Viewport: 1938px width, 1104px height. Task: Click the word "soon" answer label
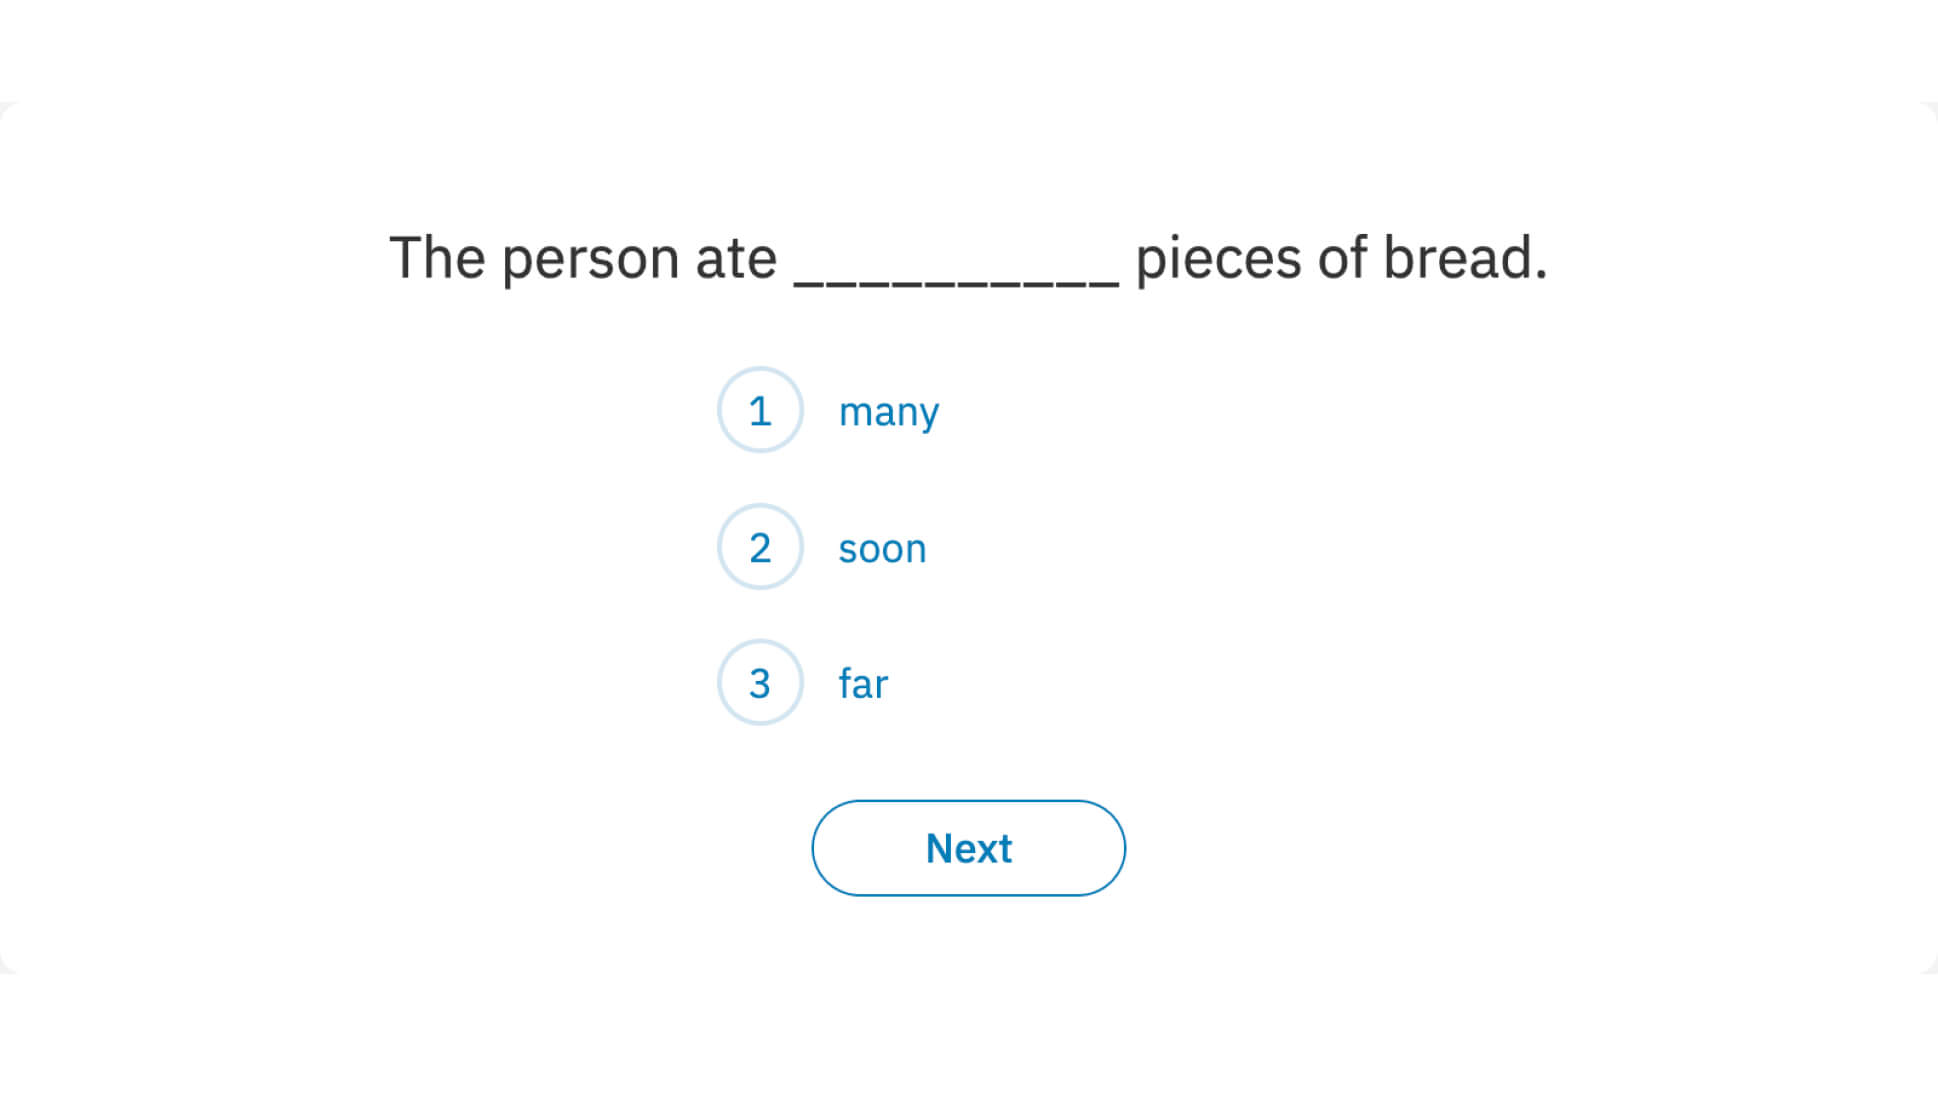[881, 547]
